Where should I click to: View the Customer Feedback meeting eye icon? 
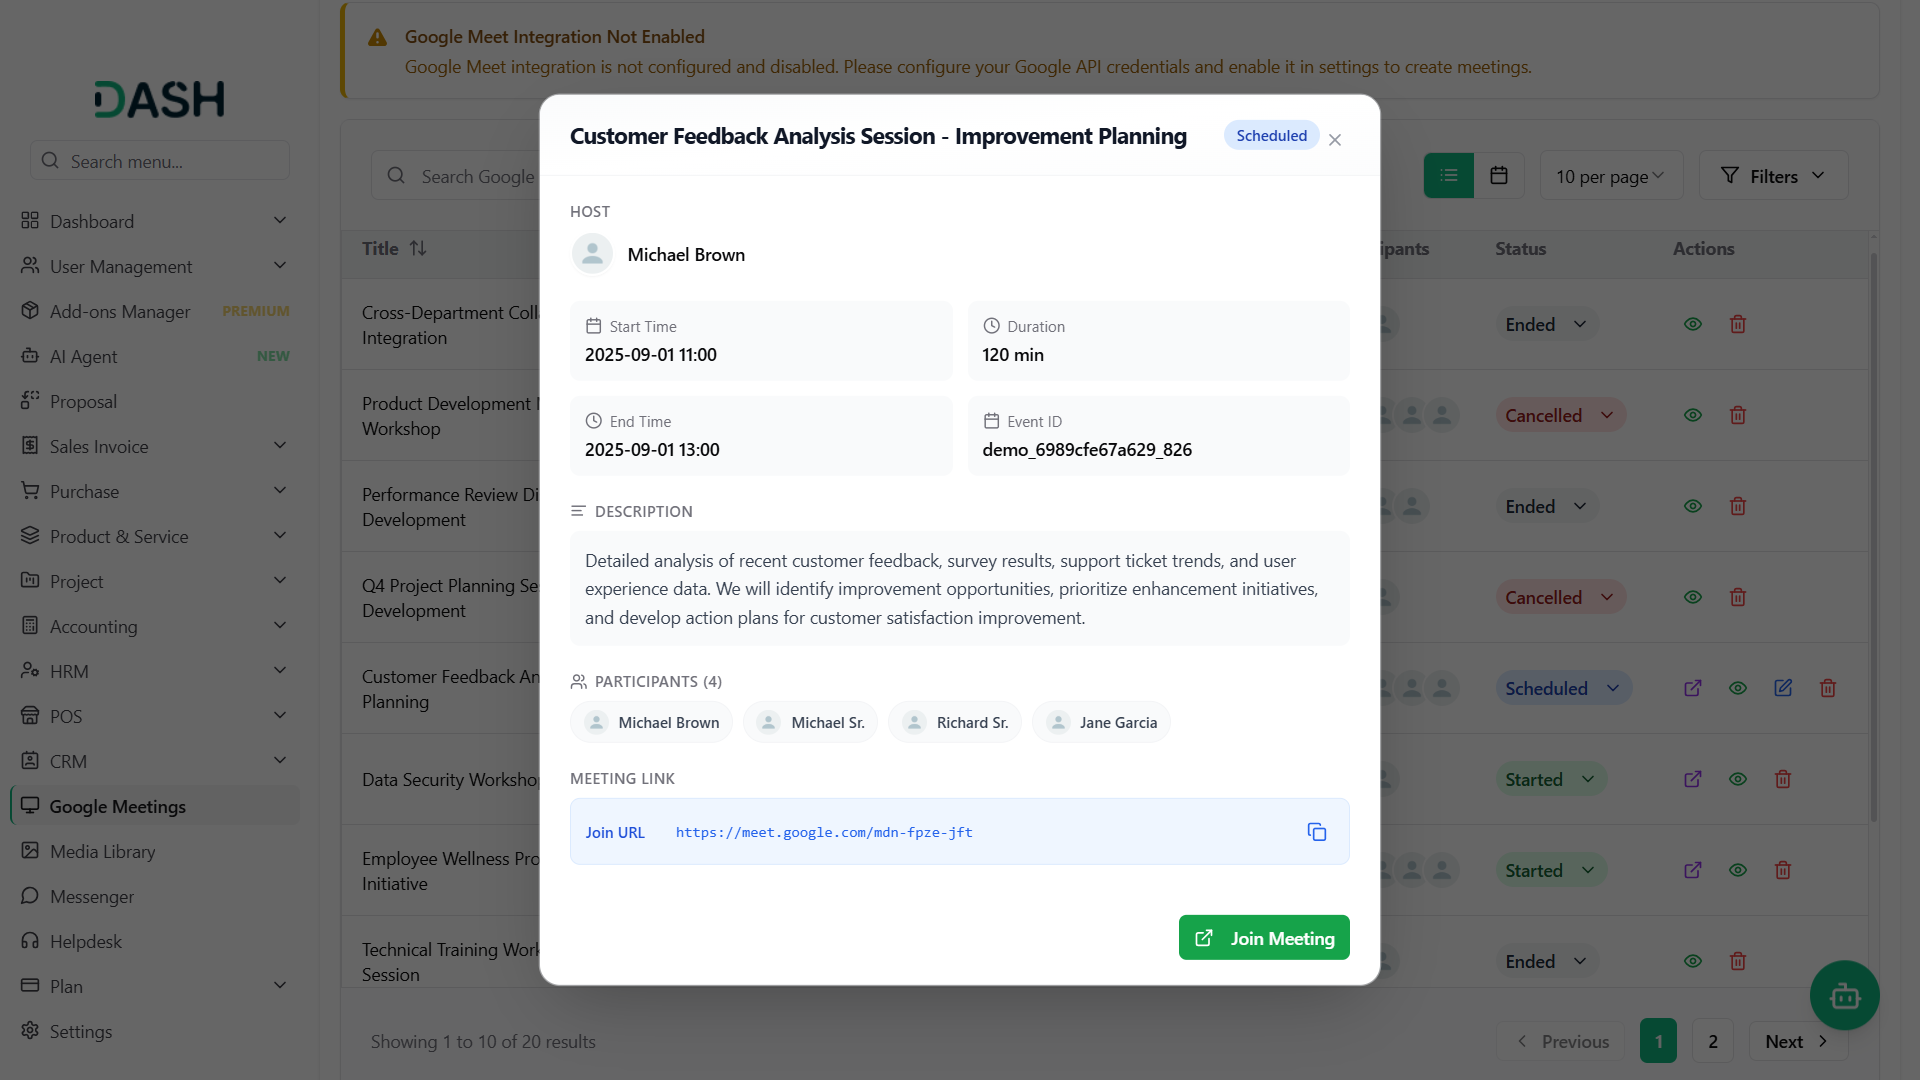click(1738, 688)
